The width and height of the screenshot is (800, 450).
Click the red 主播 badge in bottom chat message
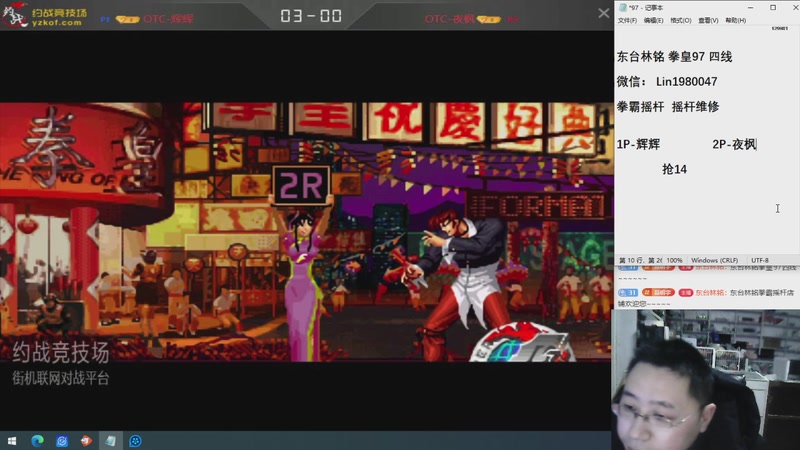pyautogui.click(x=686, y=293)
